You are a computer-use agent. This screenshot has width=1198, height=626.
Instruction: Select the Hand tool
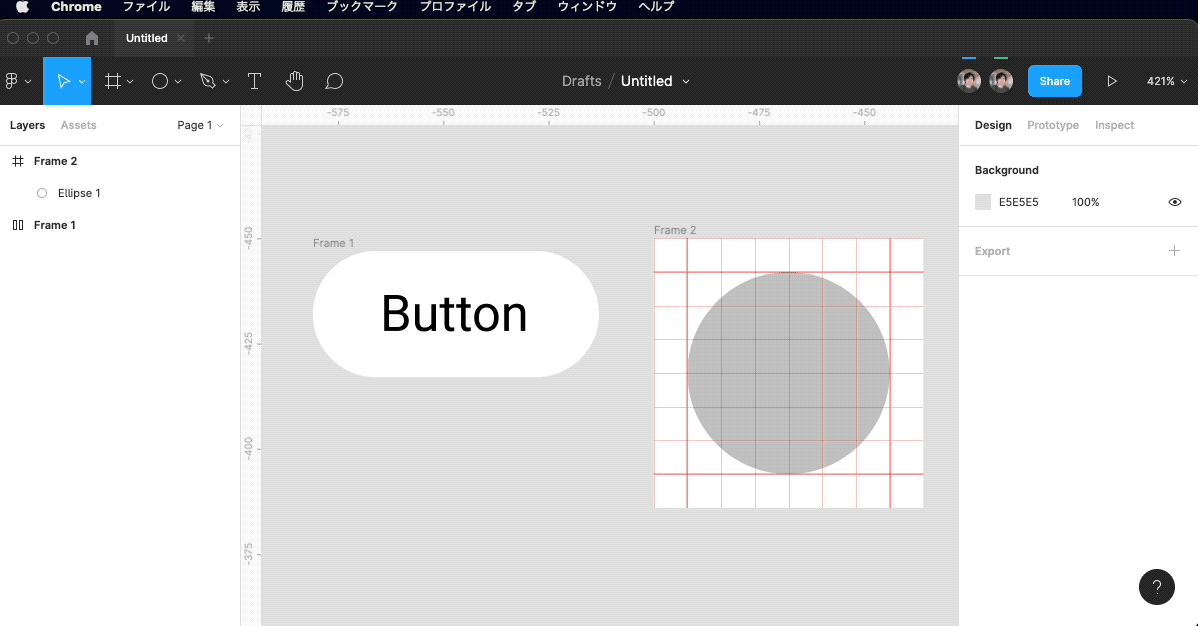pyautogui.click(x=294, y=81)
